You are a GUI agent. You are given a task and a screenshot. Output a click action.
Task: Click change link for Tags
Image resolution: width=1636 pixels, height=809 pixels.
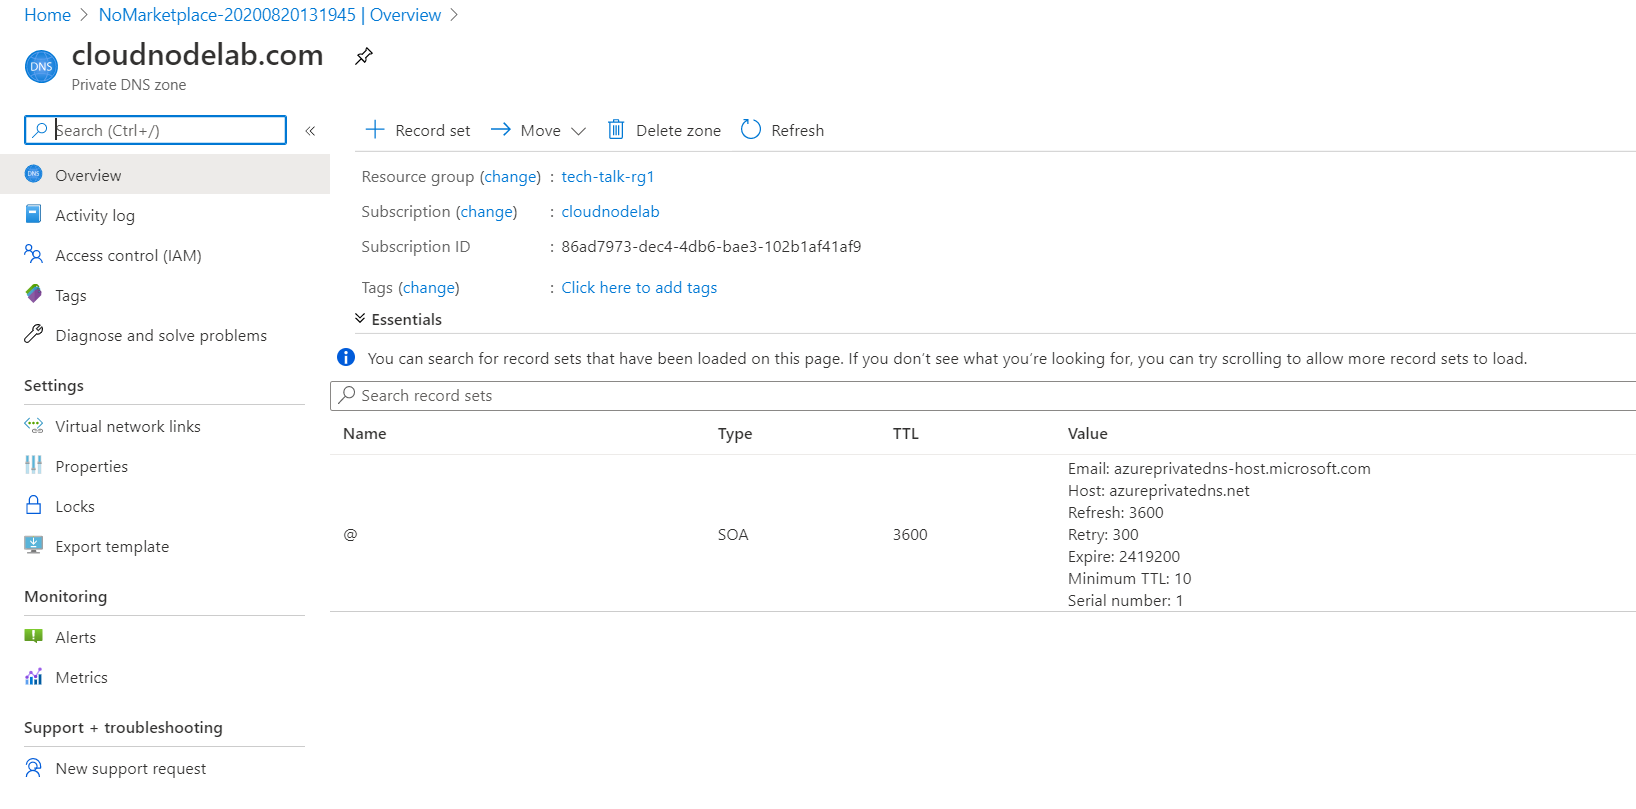pos(429,287)
